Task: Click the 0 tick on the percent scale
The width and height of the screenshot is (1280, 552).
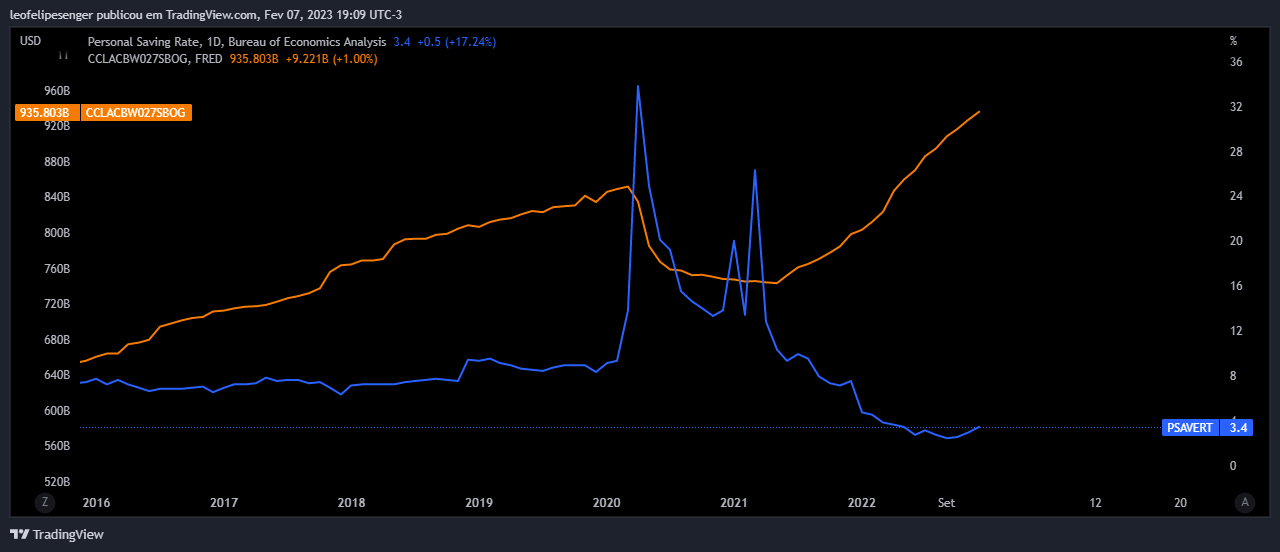Action: [1233, 466]
